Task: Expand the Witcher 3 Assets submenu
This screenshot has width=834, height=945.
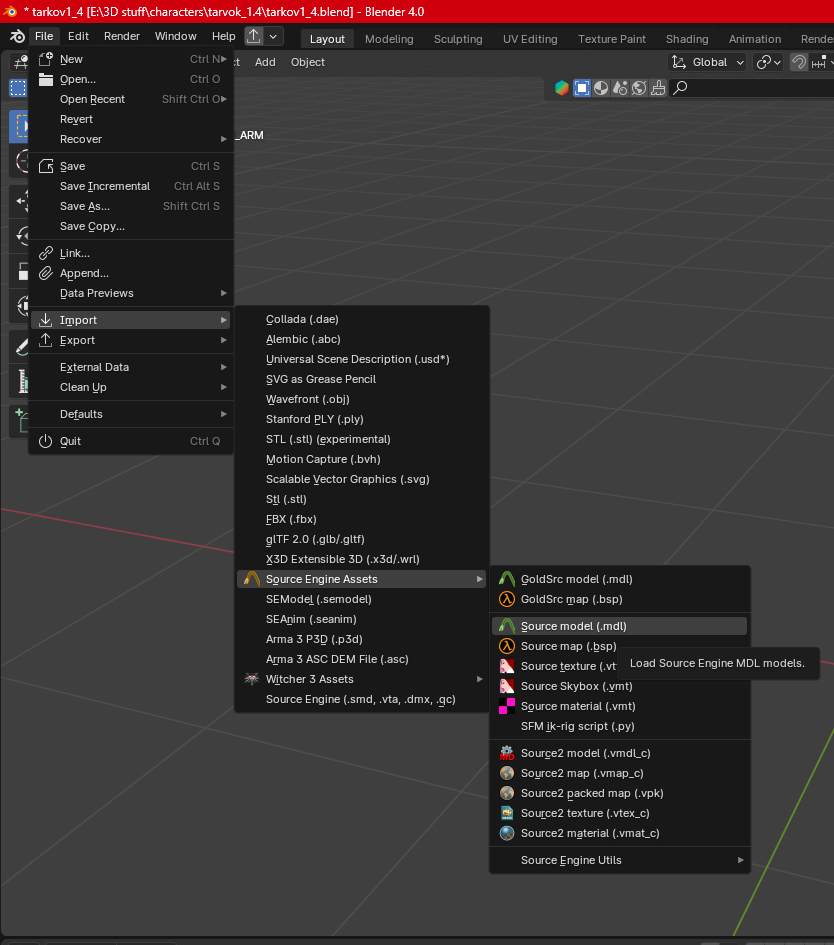Action: [362, 679]
